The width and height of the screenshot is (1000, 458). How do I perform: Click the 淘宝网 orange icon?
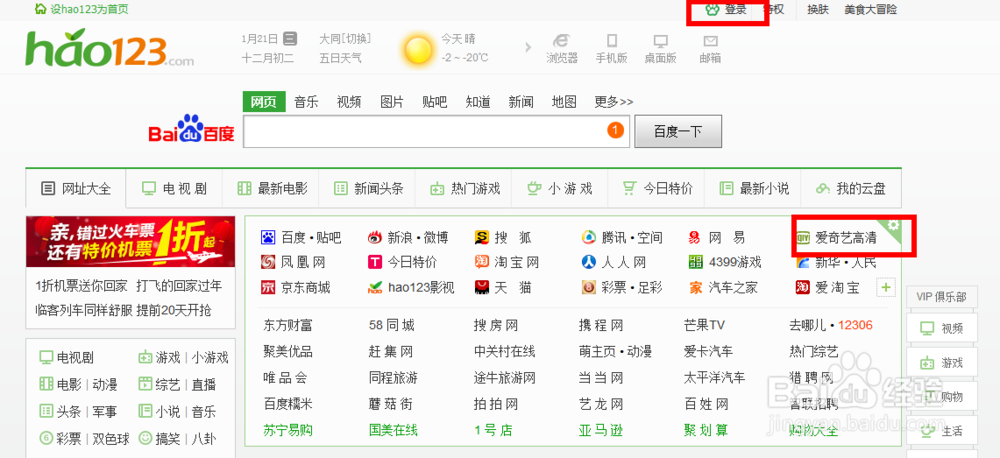tap(482, 262)
